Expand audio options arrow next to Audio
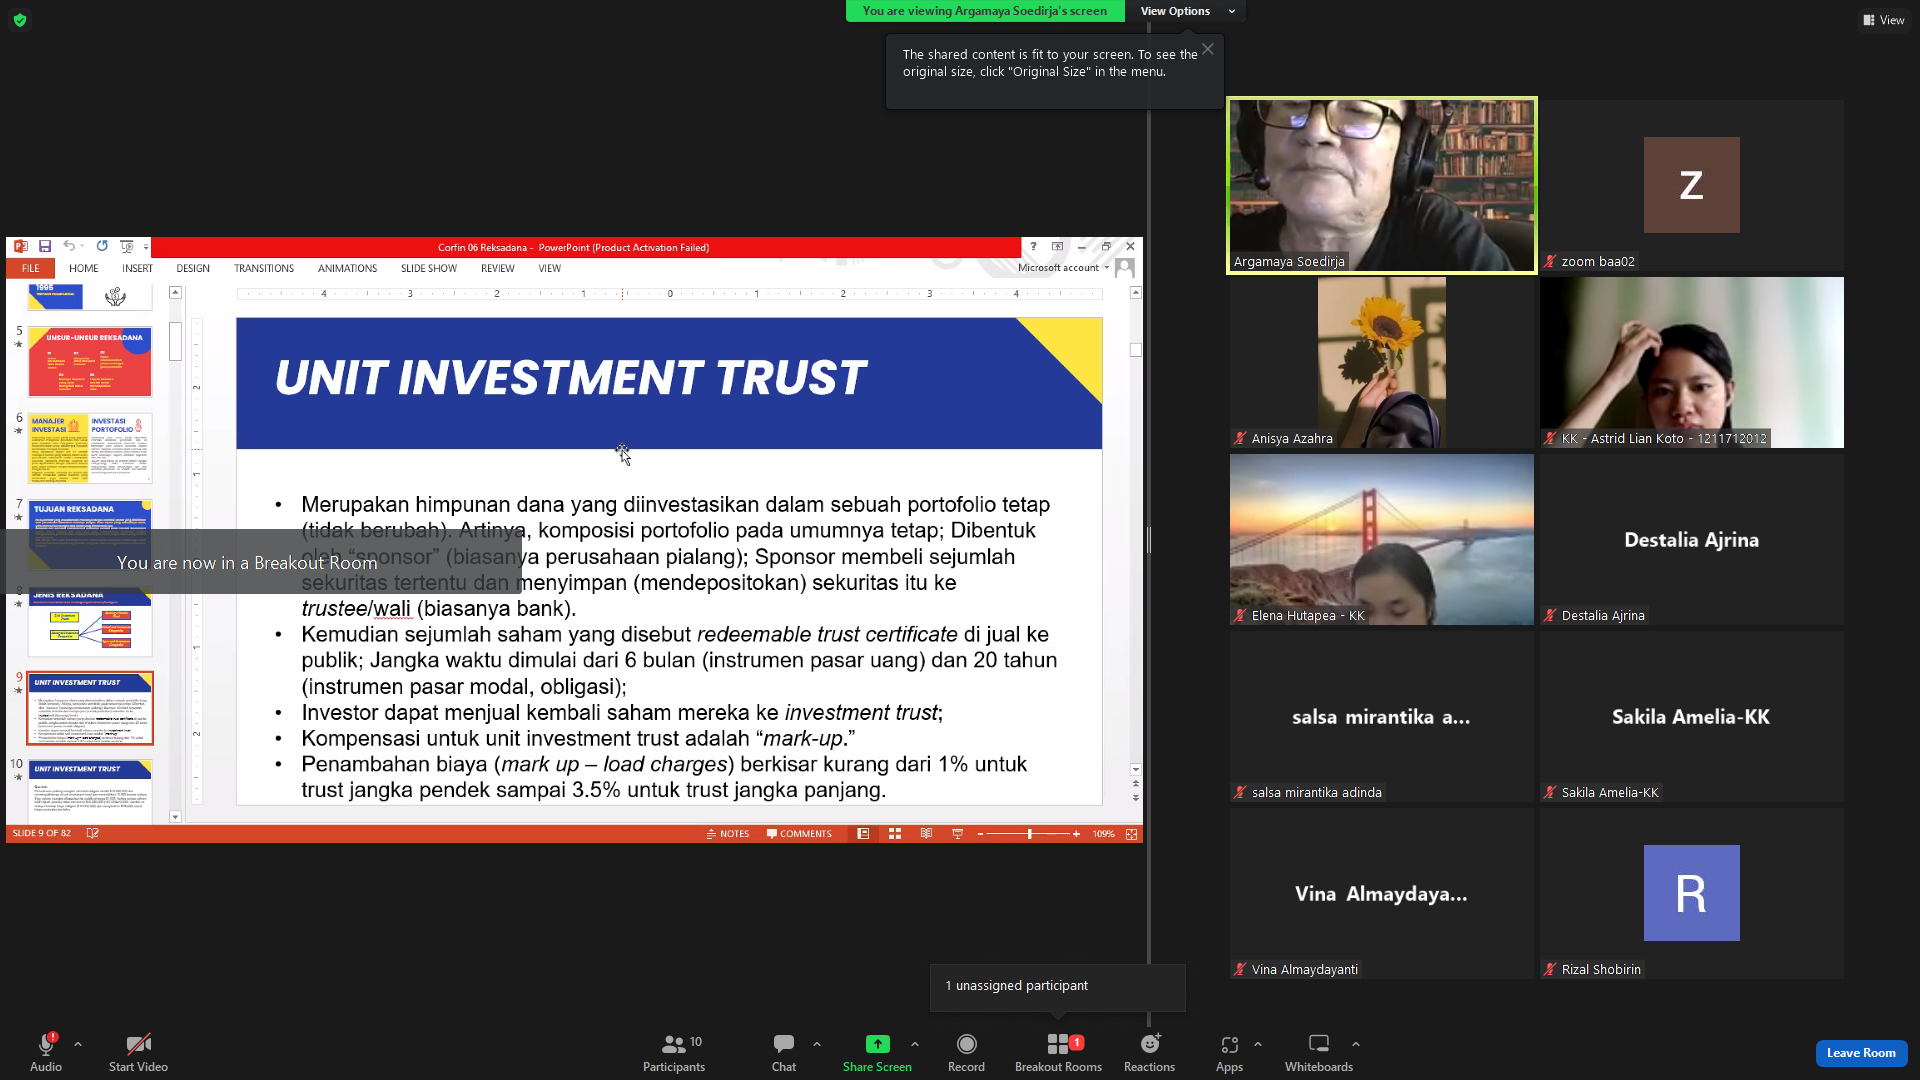The image size is (1920, 1080). click(78, 1044)
